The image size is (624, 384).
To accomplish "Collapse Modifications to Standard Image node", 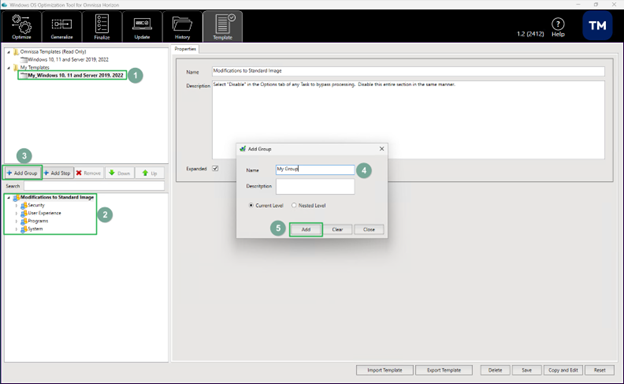I will click(x=9, y=197).
